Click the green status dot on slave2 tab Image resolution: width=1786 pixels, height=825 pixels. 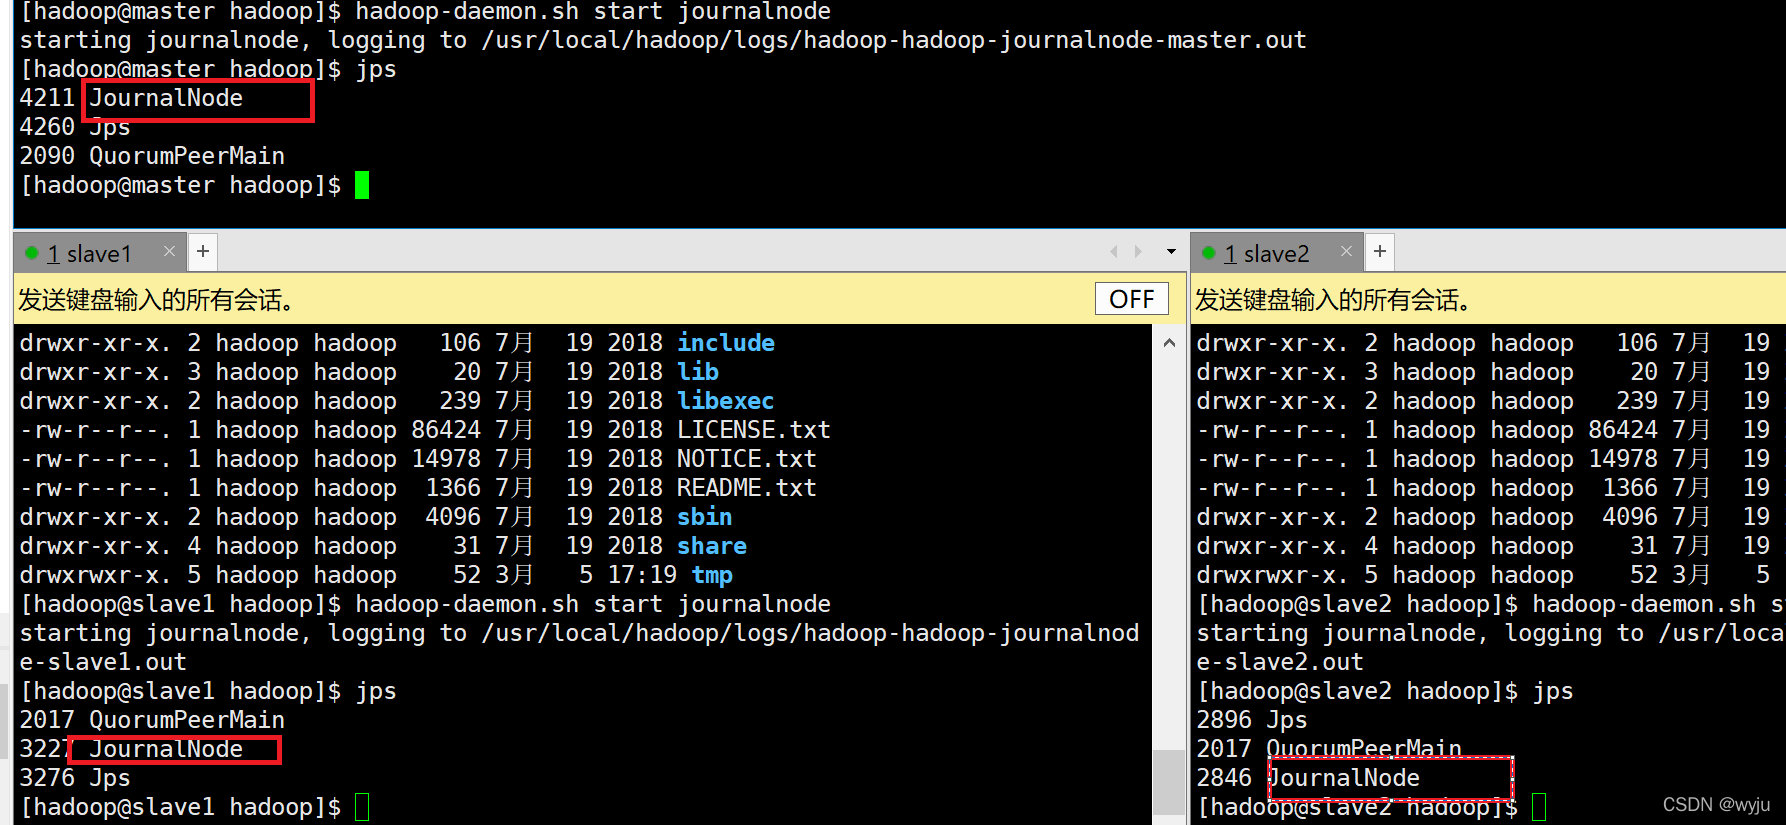point(1208,253)
